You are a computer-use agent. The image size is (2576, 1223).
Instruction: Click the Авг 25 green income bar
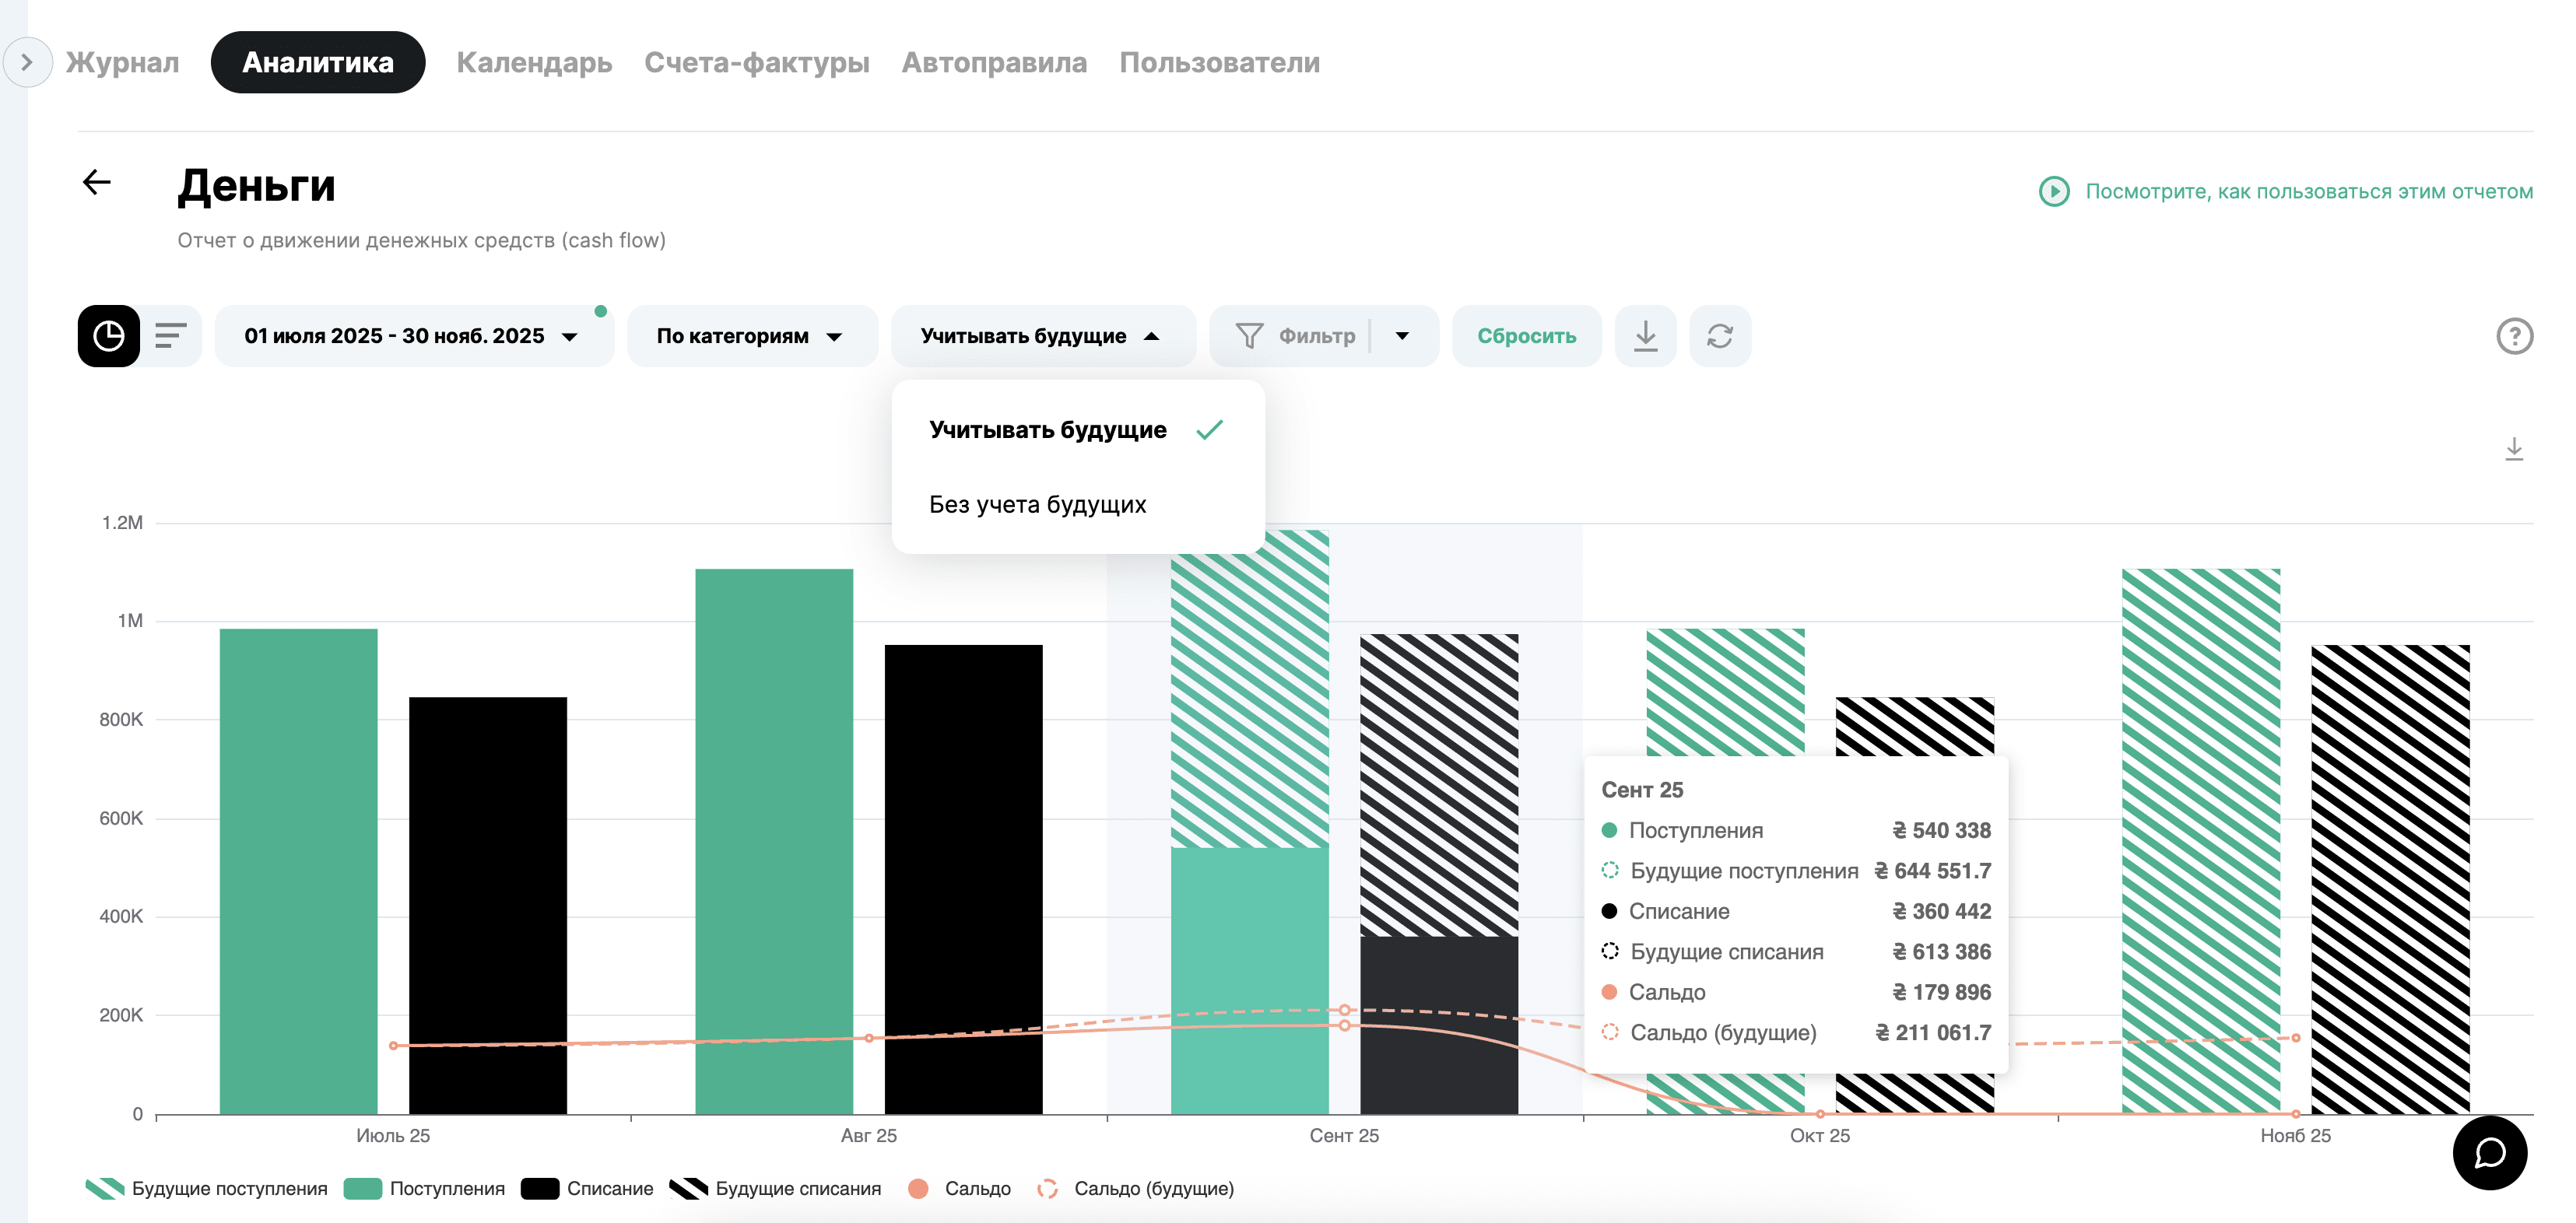tap(774, 840)
